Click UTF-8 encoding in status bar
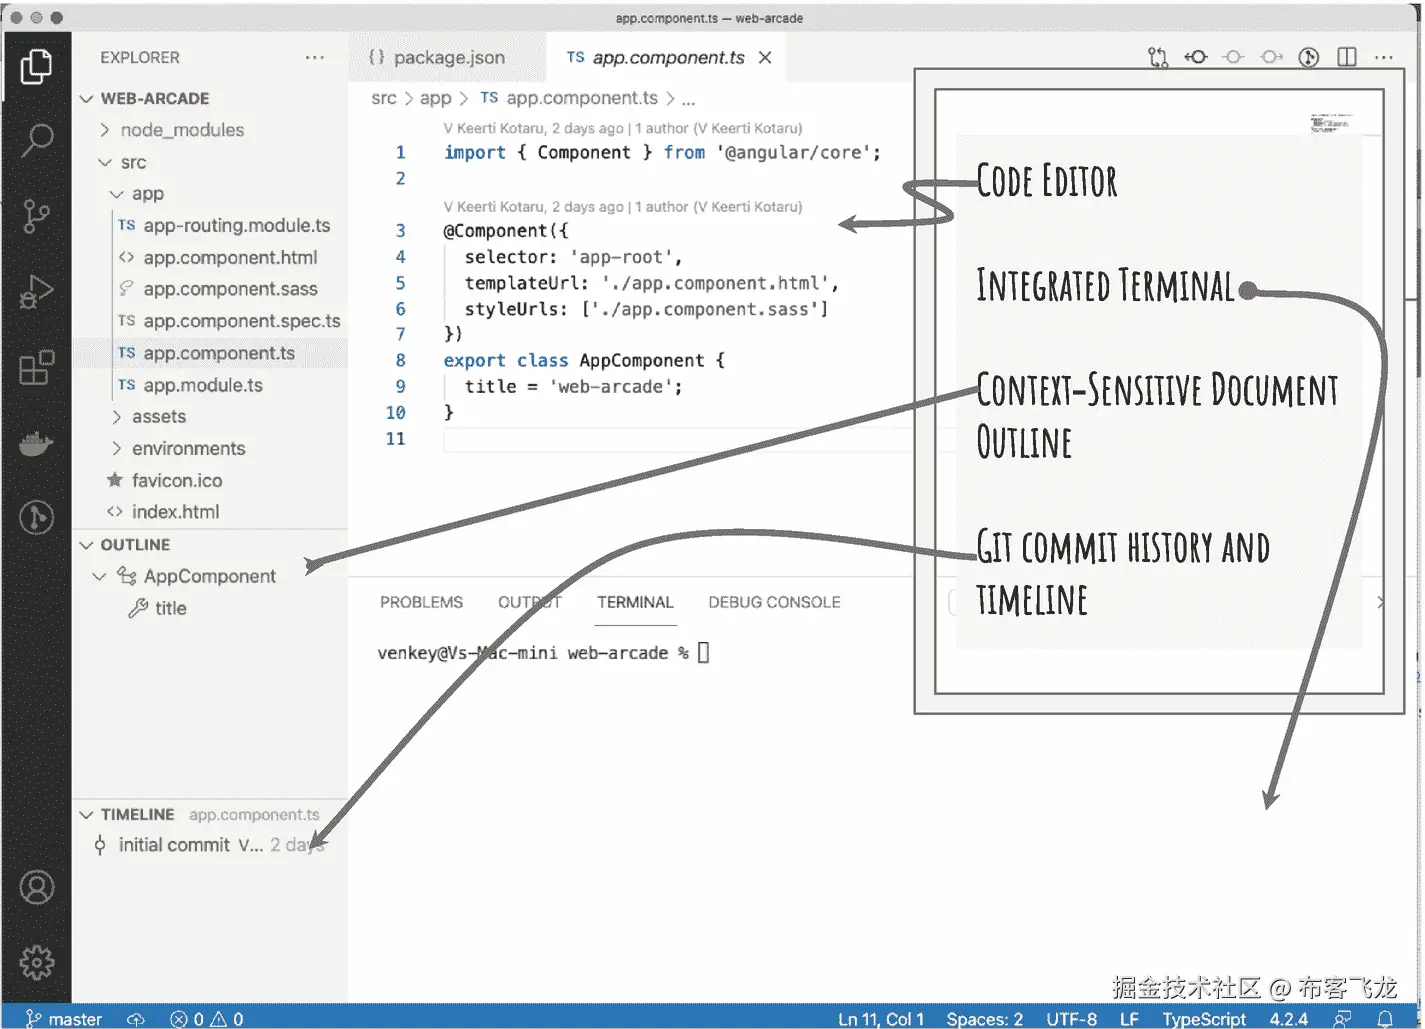This screenshot has width=1425, height=1029. coord(1072,1019)
